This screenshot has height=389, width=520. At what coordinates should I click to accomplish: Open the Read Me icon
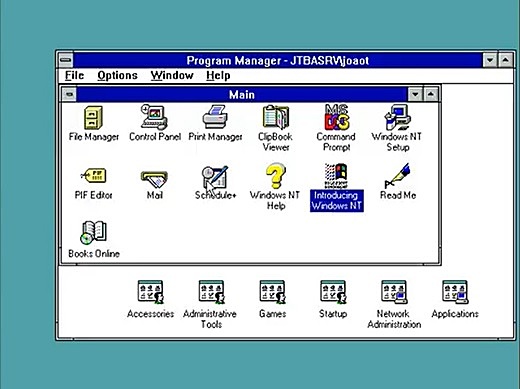[x=397, y=176]
